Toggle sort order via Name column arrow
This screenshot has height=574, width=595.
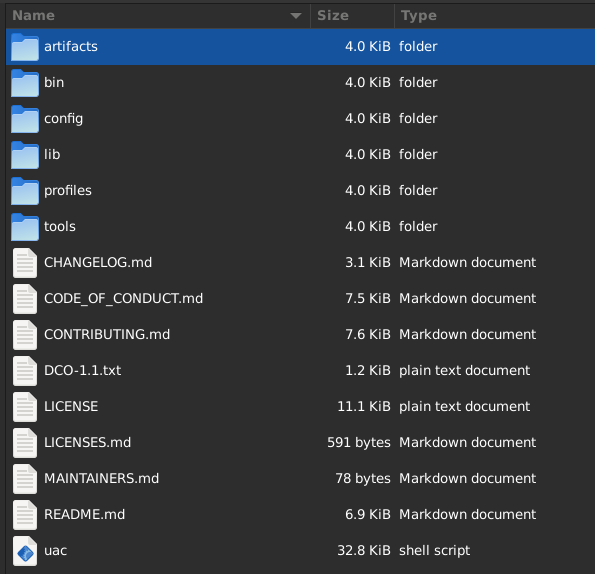(x=296, y=16)
